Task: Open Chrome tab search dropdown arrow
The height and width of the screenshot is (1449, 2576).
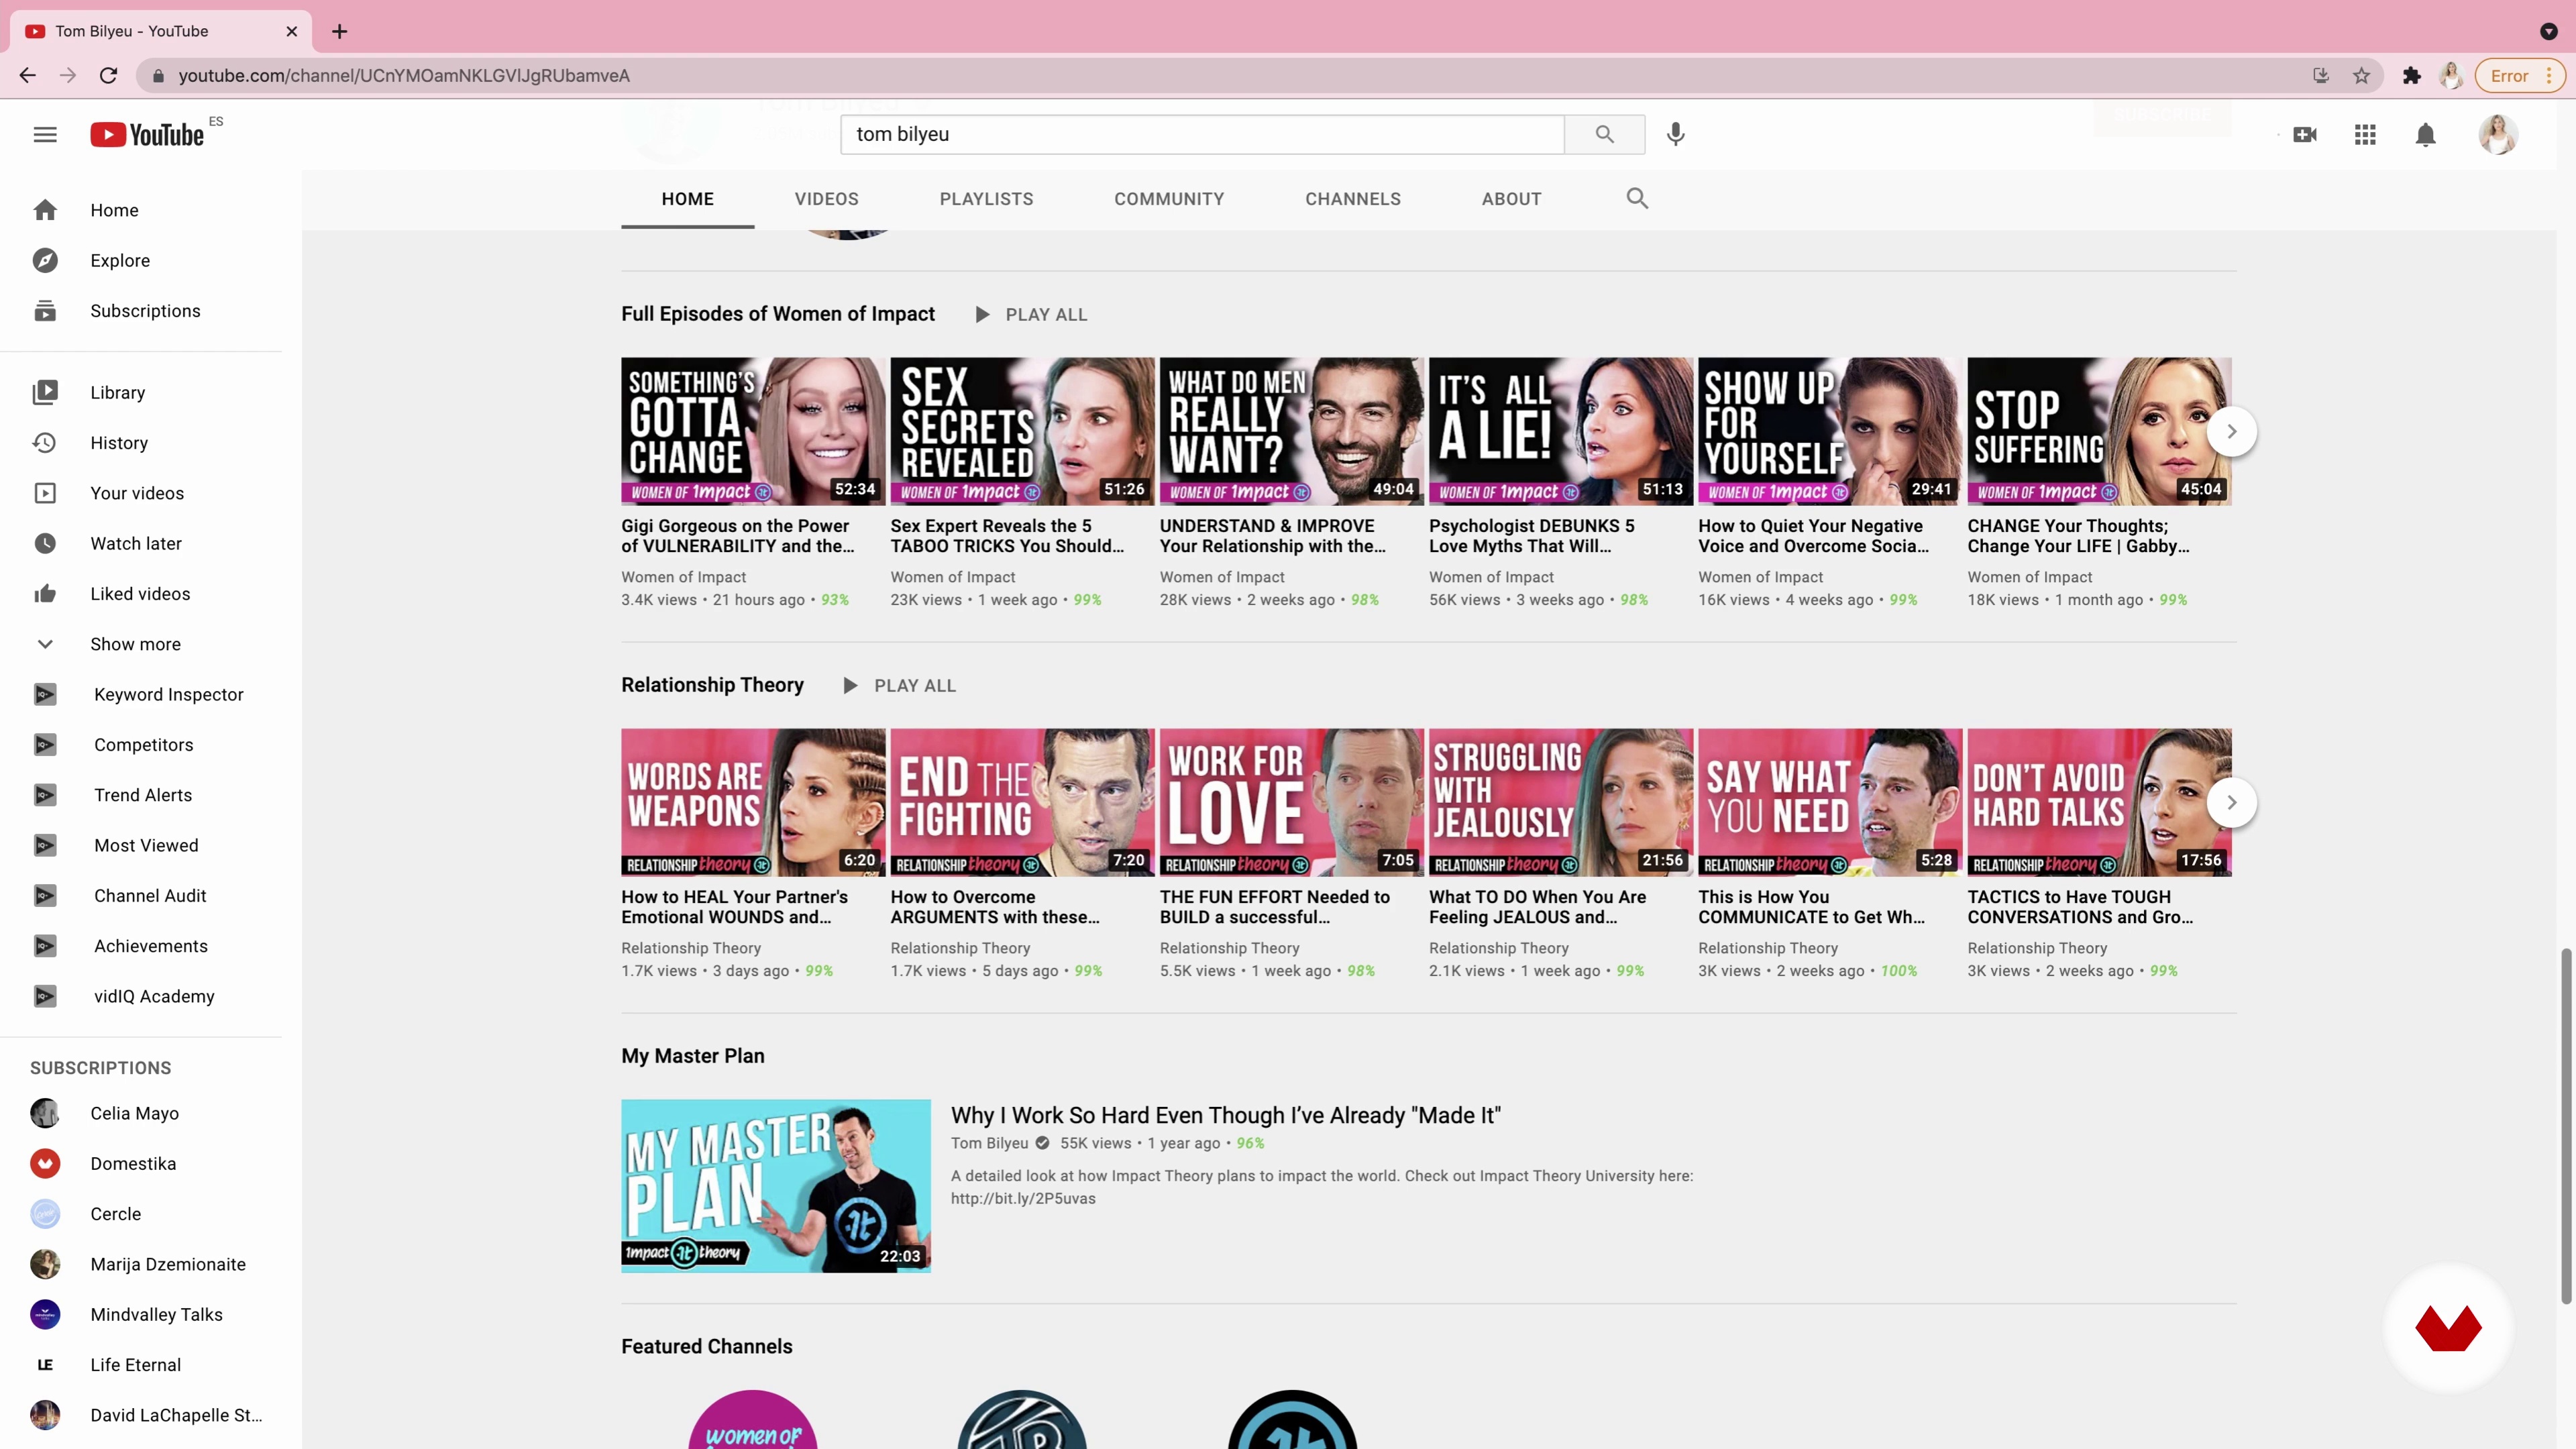Action: tap(2548, 31)
